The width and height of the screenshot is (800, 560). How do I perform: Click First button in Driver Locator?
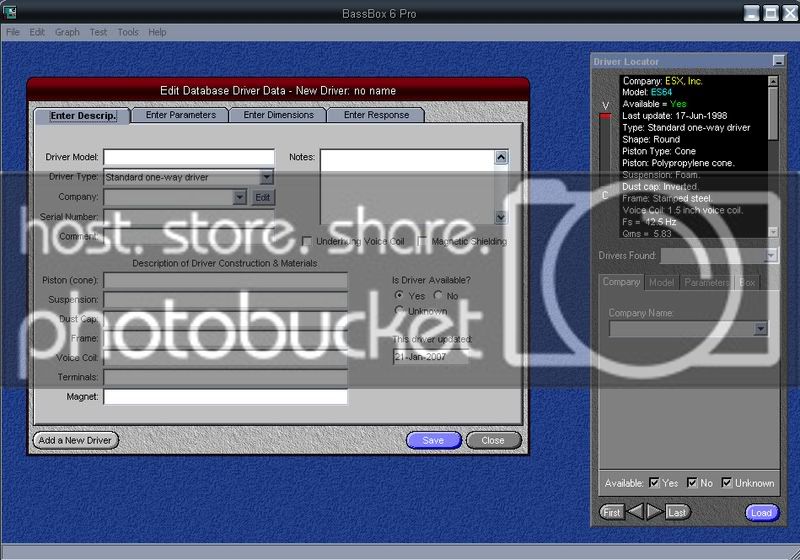[x=612, y=512]
